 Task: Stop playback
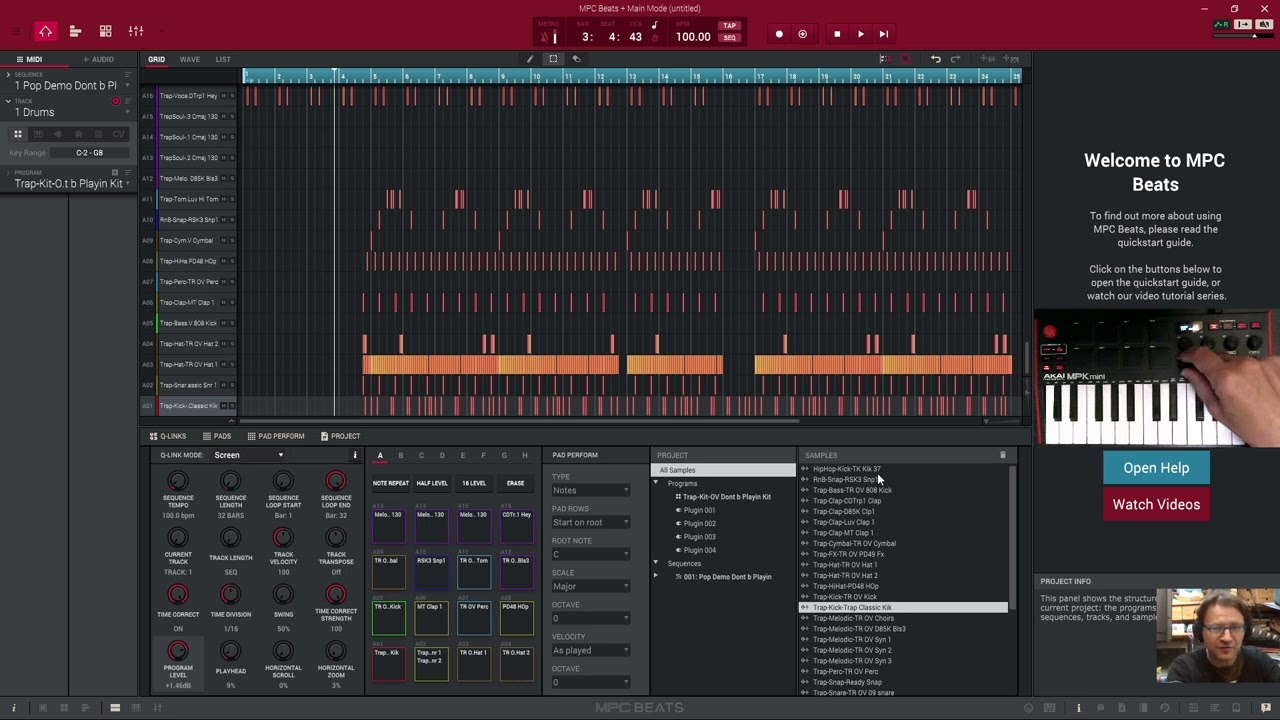(837, 35)
